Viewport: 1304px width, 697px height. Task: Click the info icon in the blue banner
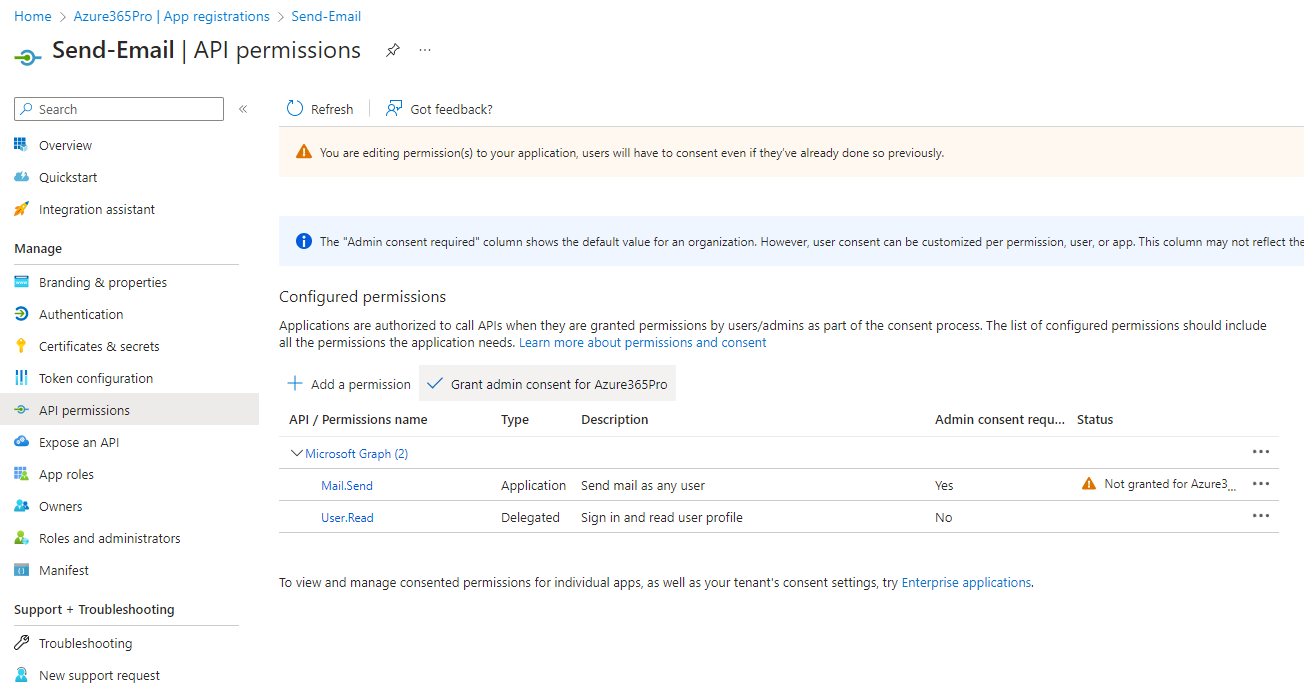[304, 241]
